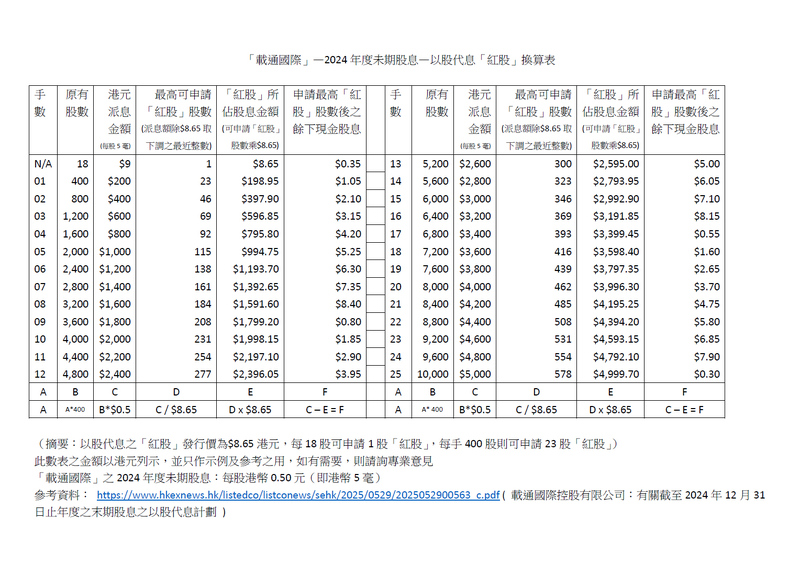
Task: Select the title text 「載通國際」2024年度末期股息換算表
Action: point(401,60)
